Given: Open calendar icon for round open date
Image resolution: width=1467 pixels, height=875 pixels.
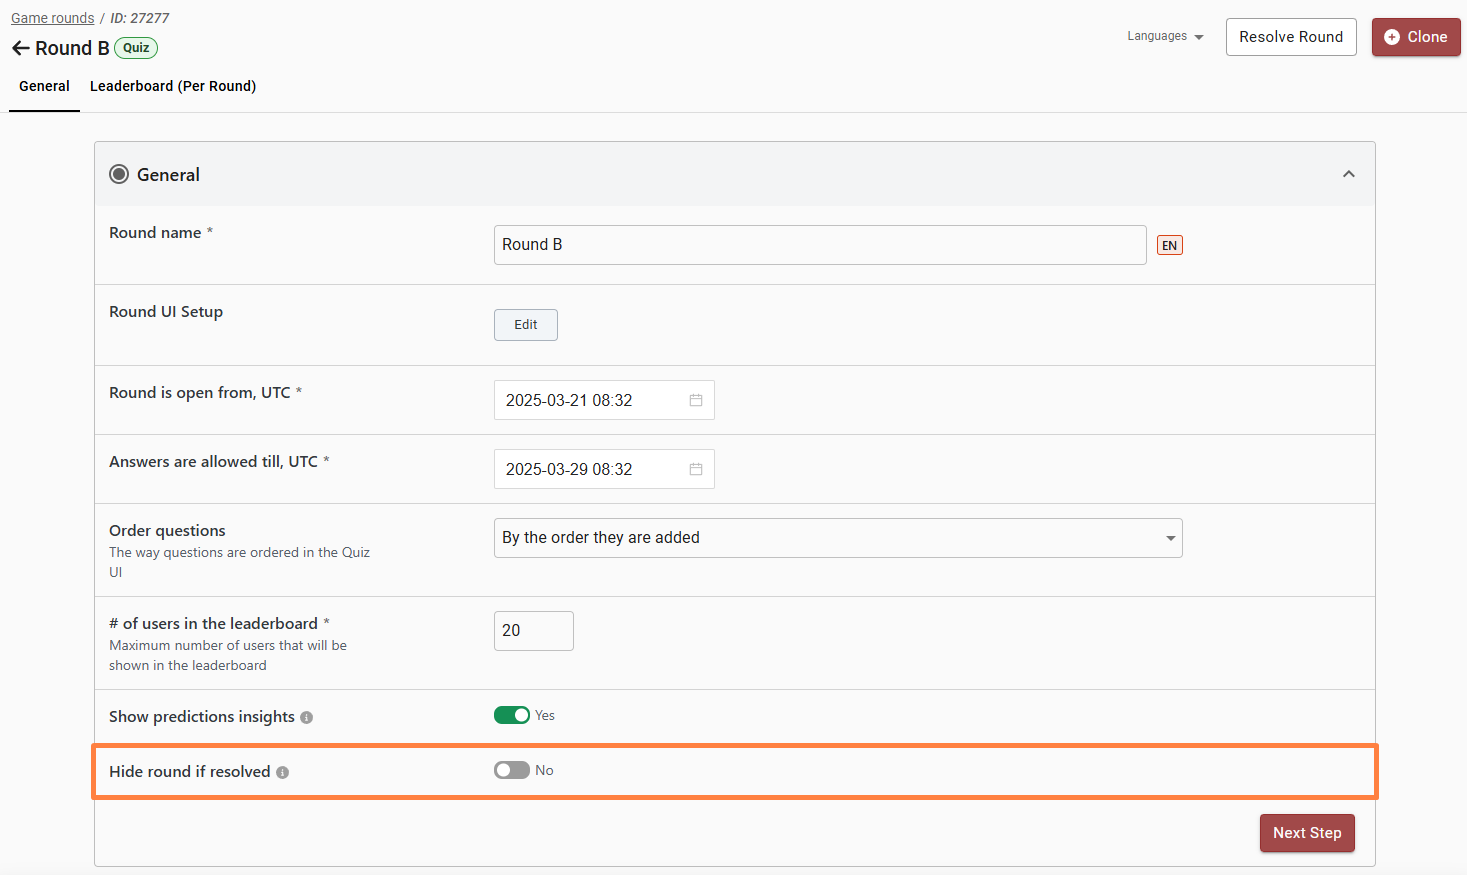Looking at the screenshot, I should coord(696,400).
